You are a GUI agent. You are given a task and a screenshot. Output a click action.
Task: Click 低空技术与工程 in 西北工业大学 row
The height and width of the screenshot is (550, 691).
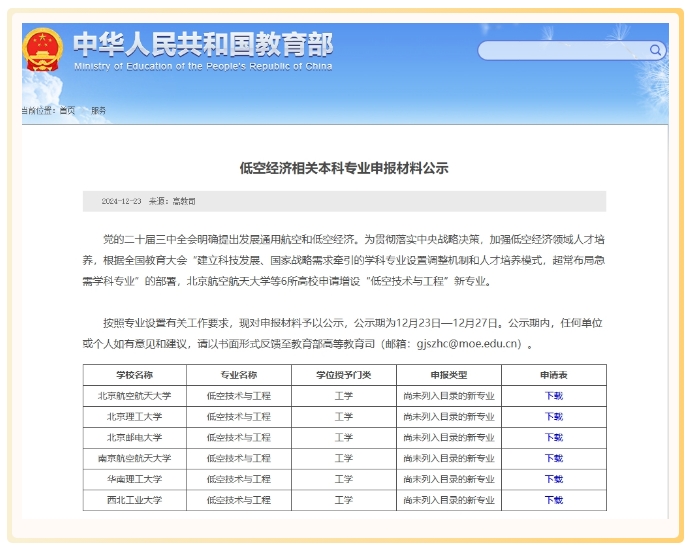(239, 500)
